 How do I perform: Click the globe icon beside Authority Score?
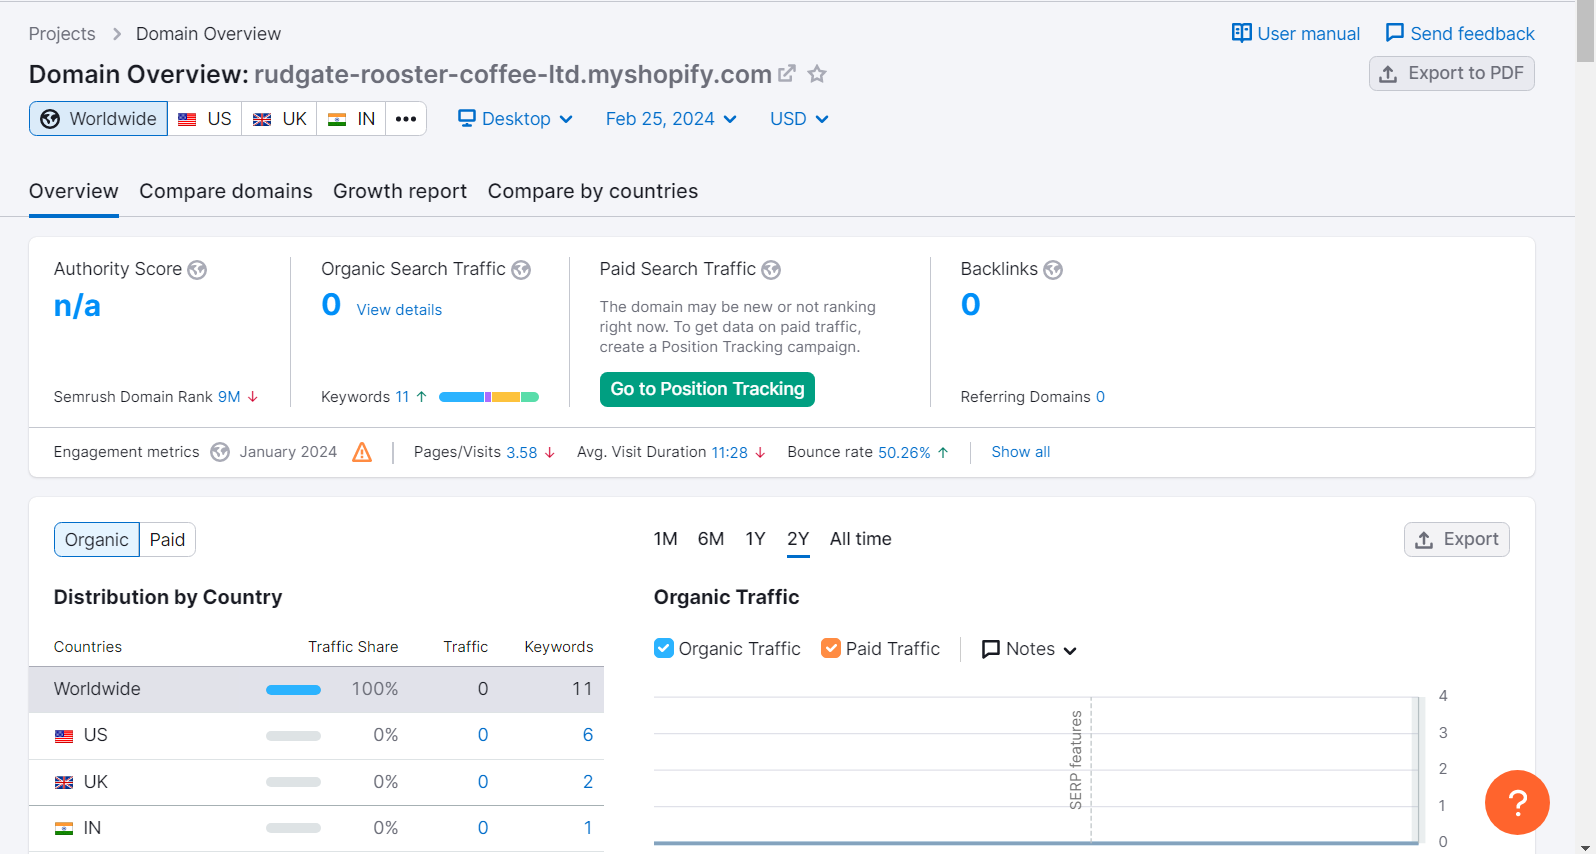point(197,270)
